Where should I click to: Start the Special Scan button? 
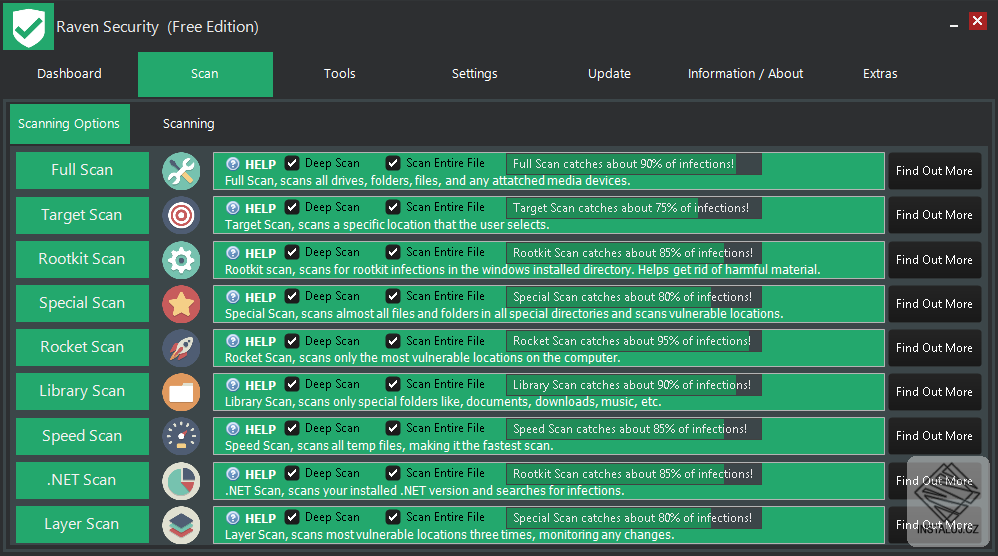[x=82, y=303]
